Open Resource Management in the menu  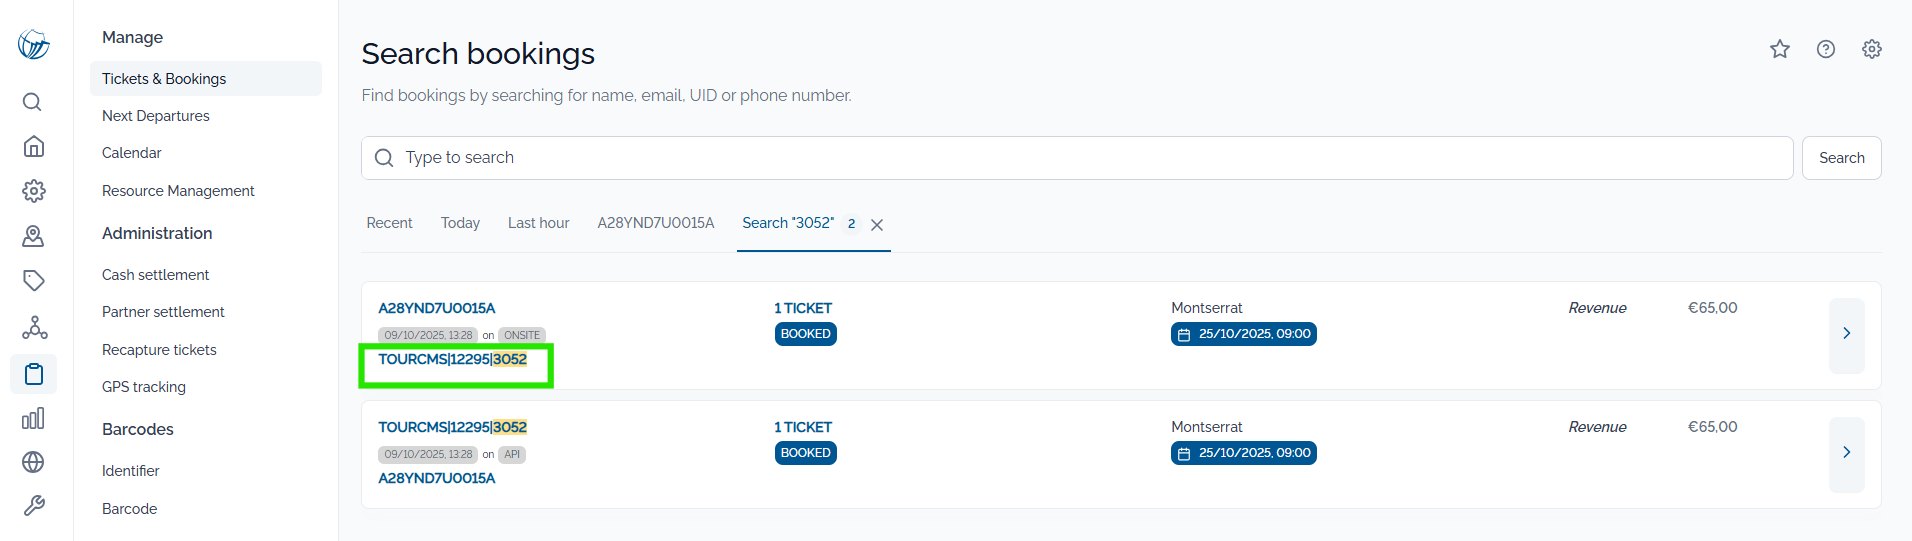(178, 191)
